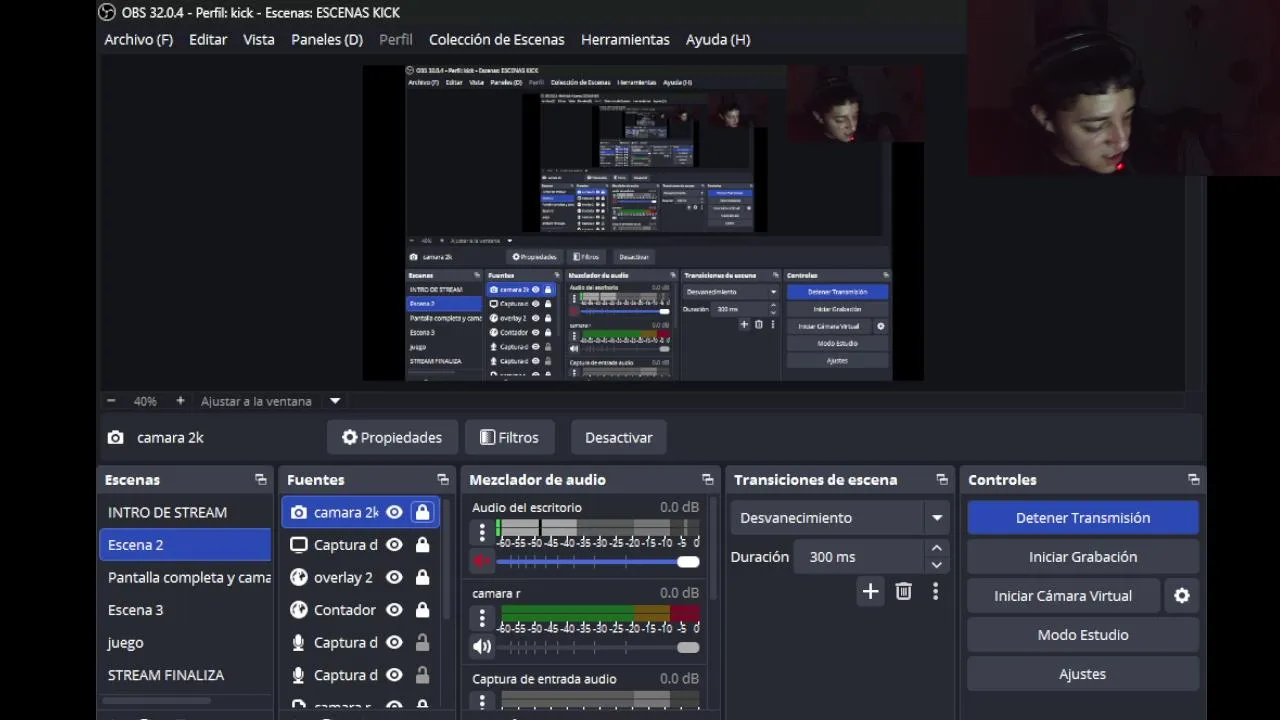
Task: Open the Ayuda (H) menu
Action: pos(718,40)
